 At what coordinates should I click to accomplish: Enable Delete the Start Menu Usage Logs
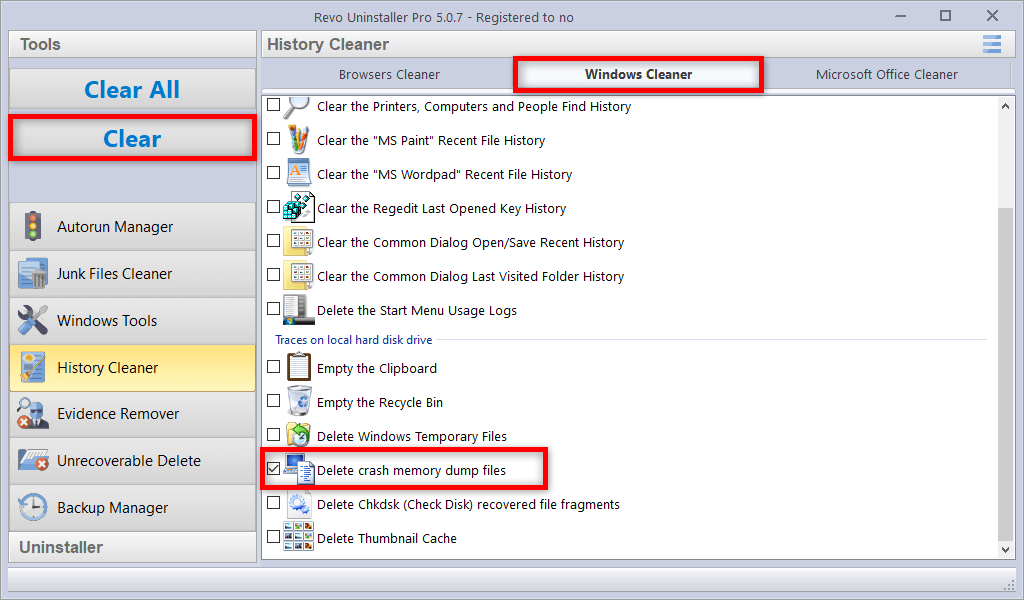tap(274, 308)
